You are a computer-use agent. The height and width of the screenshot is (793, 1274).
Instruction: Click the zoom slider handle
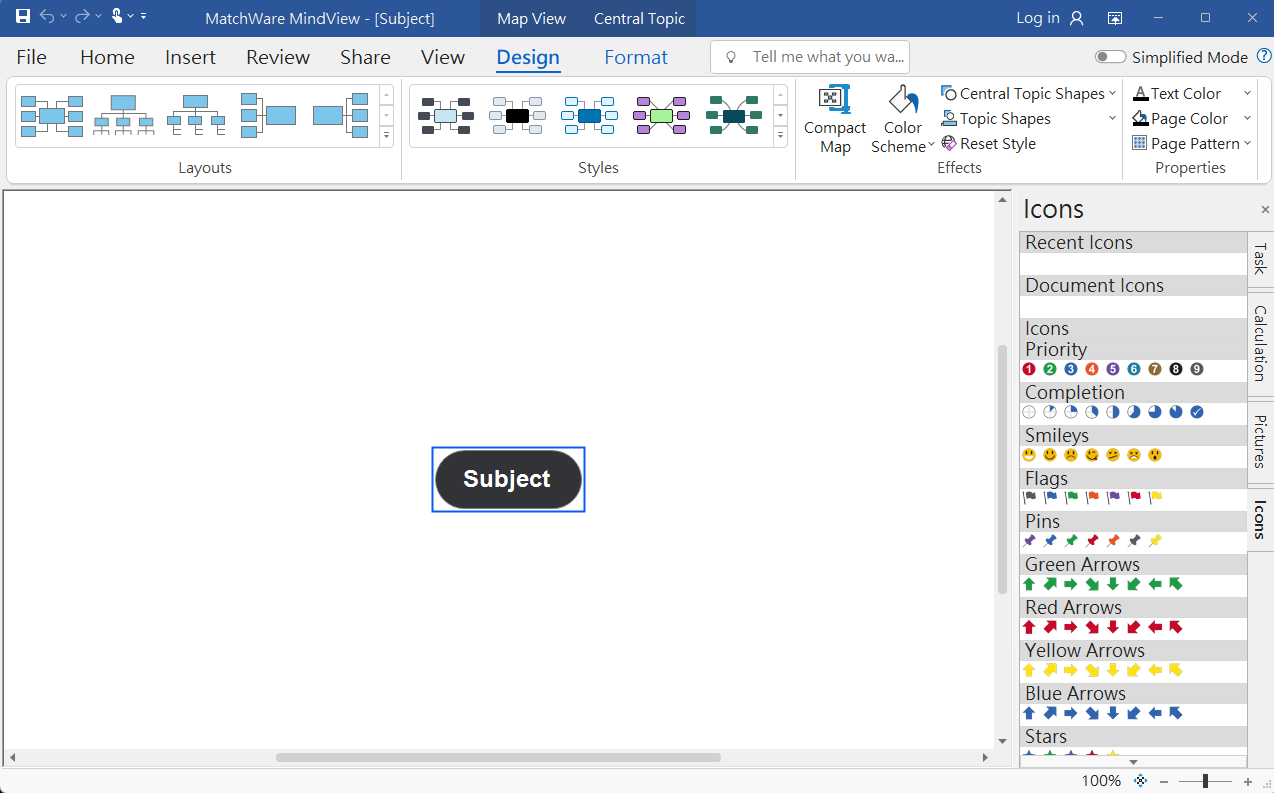pos(1205,781)
